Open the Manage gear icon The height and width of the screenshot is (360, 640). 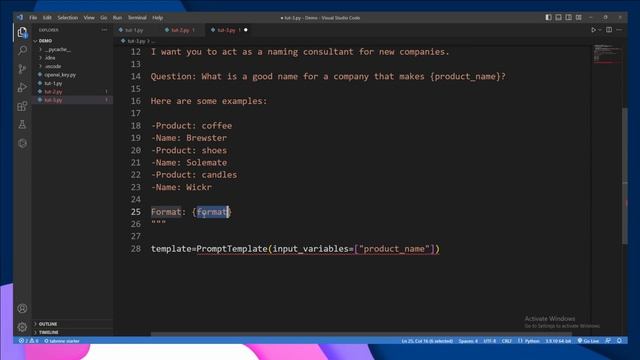[22, 327]
